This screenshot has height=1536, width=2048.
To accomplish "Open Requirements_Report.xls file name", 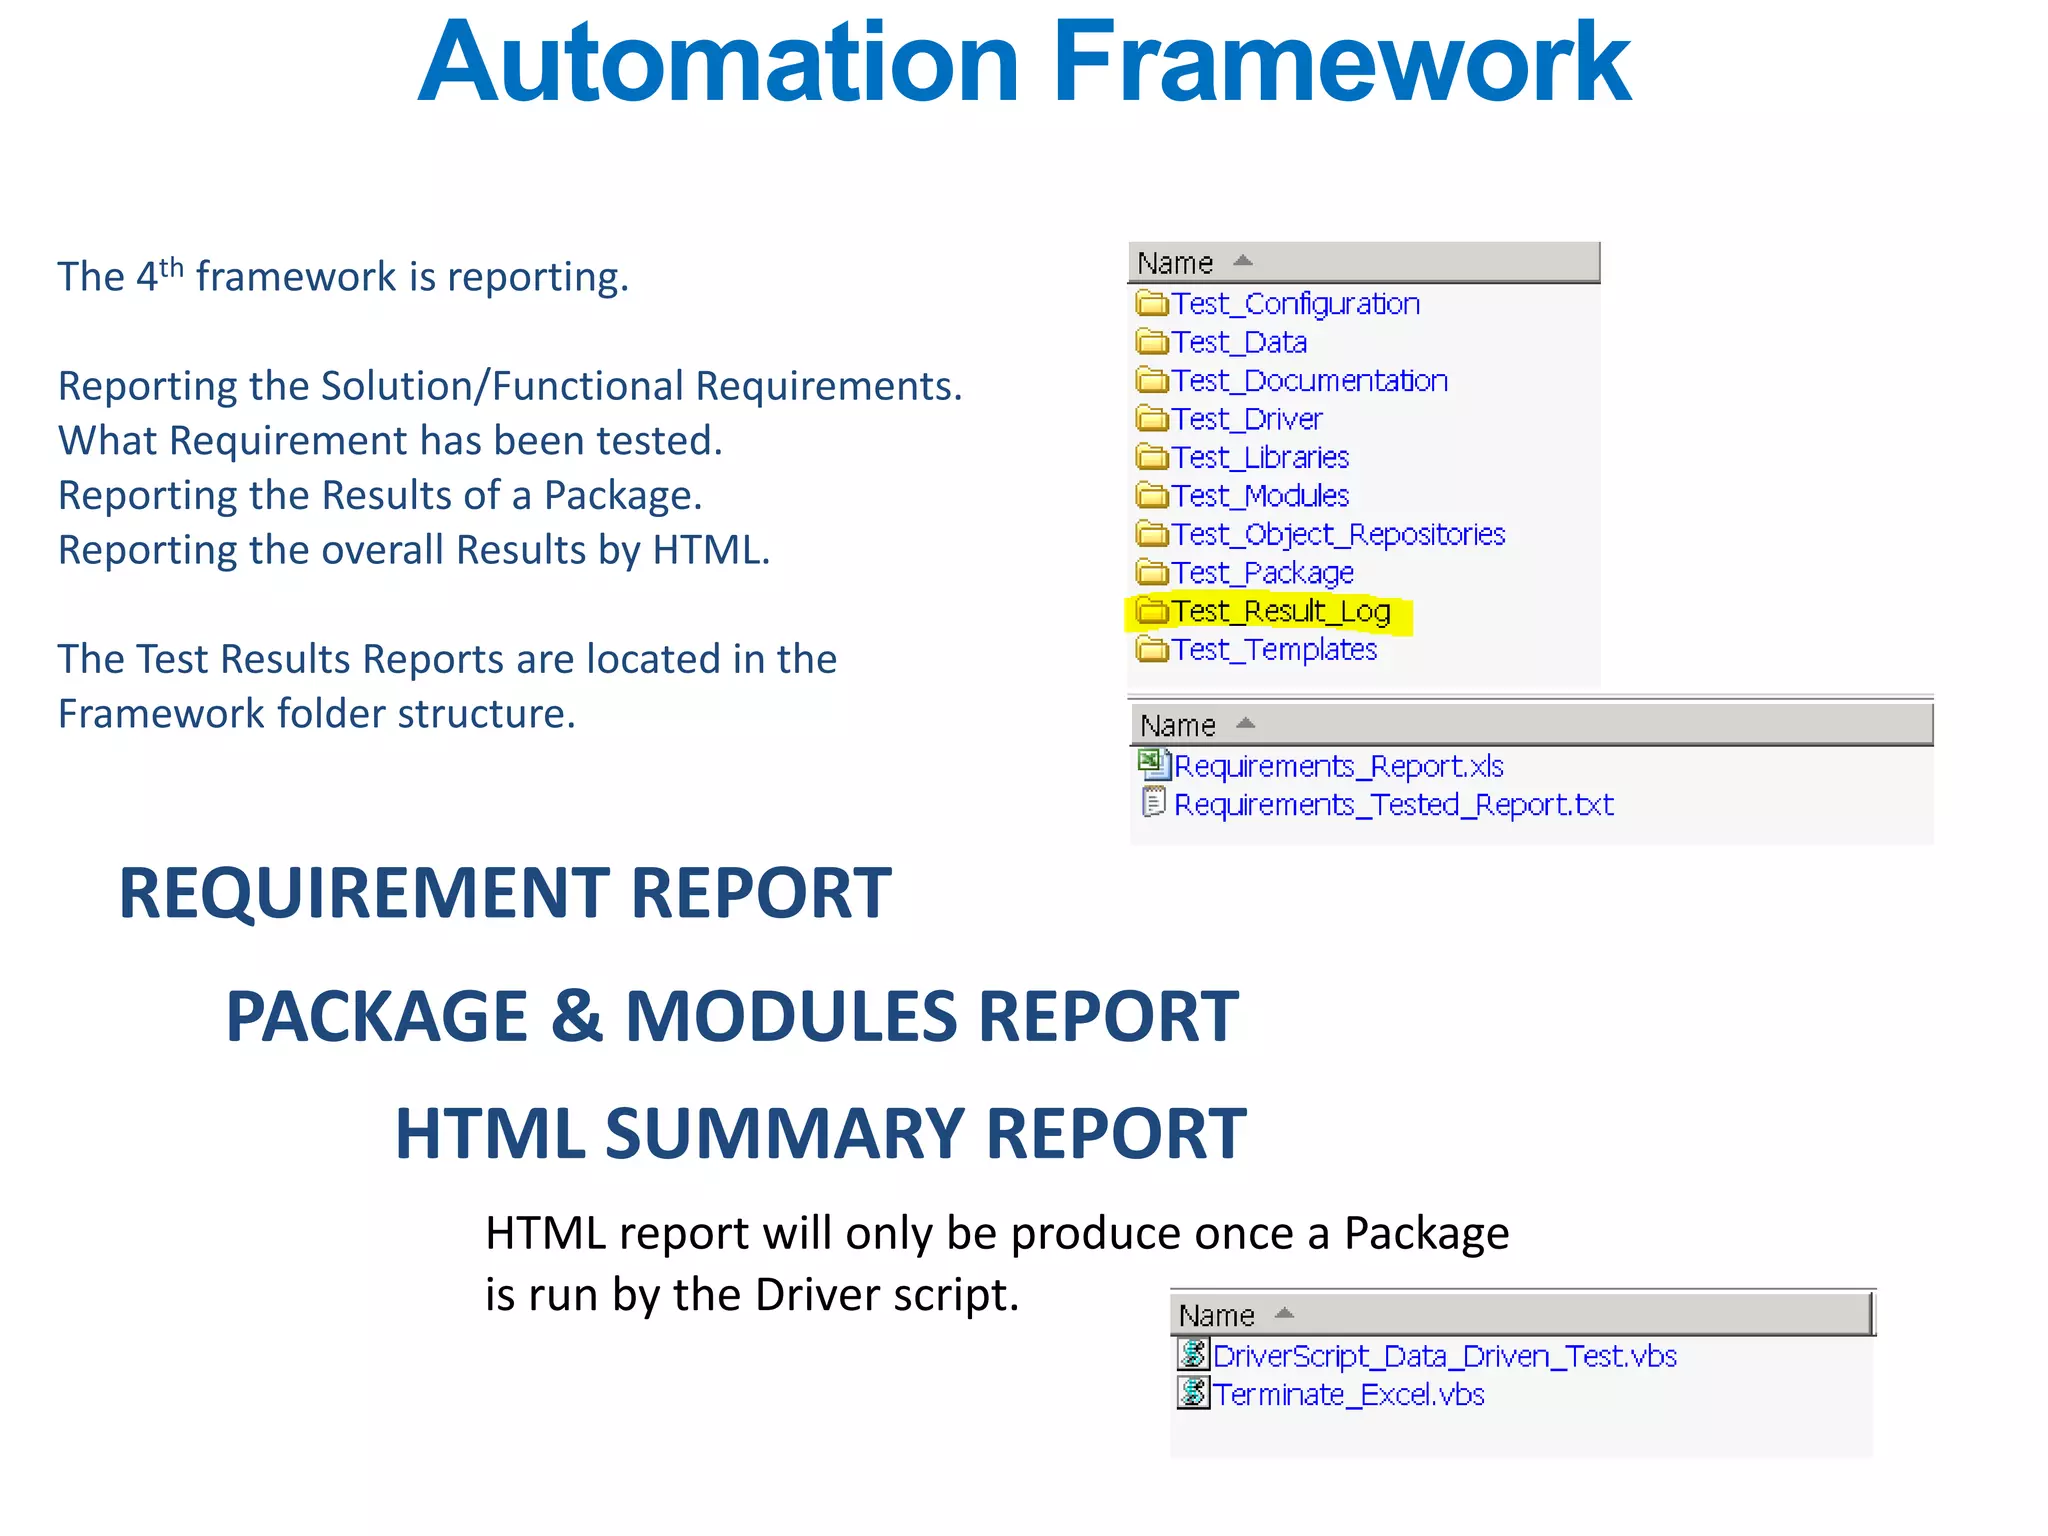I will (x=1339, y=766).
